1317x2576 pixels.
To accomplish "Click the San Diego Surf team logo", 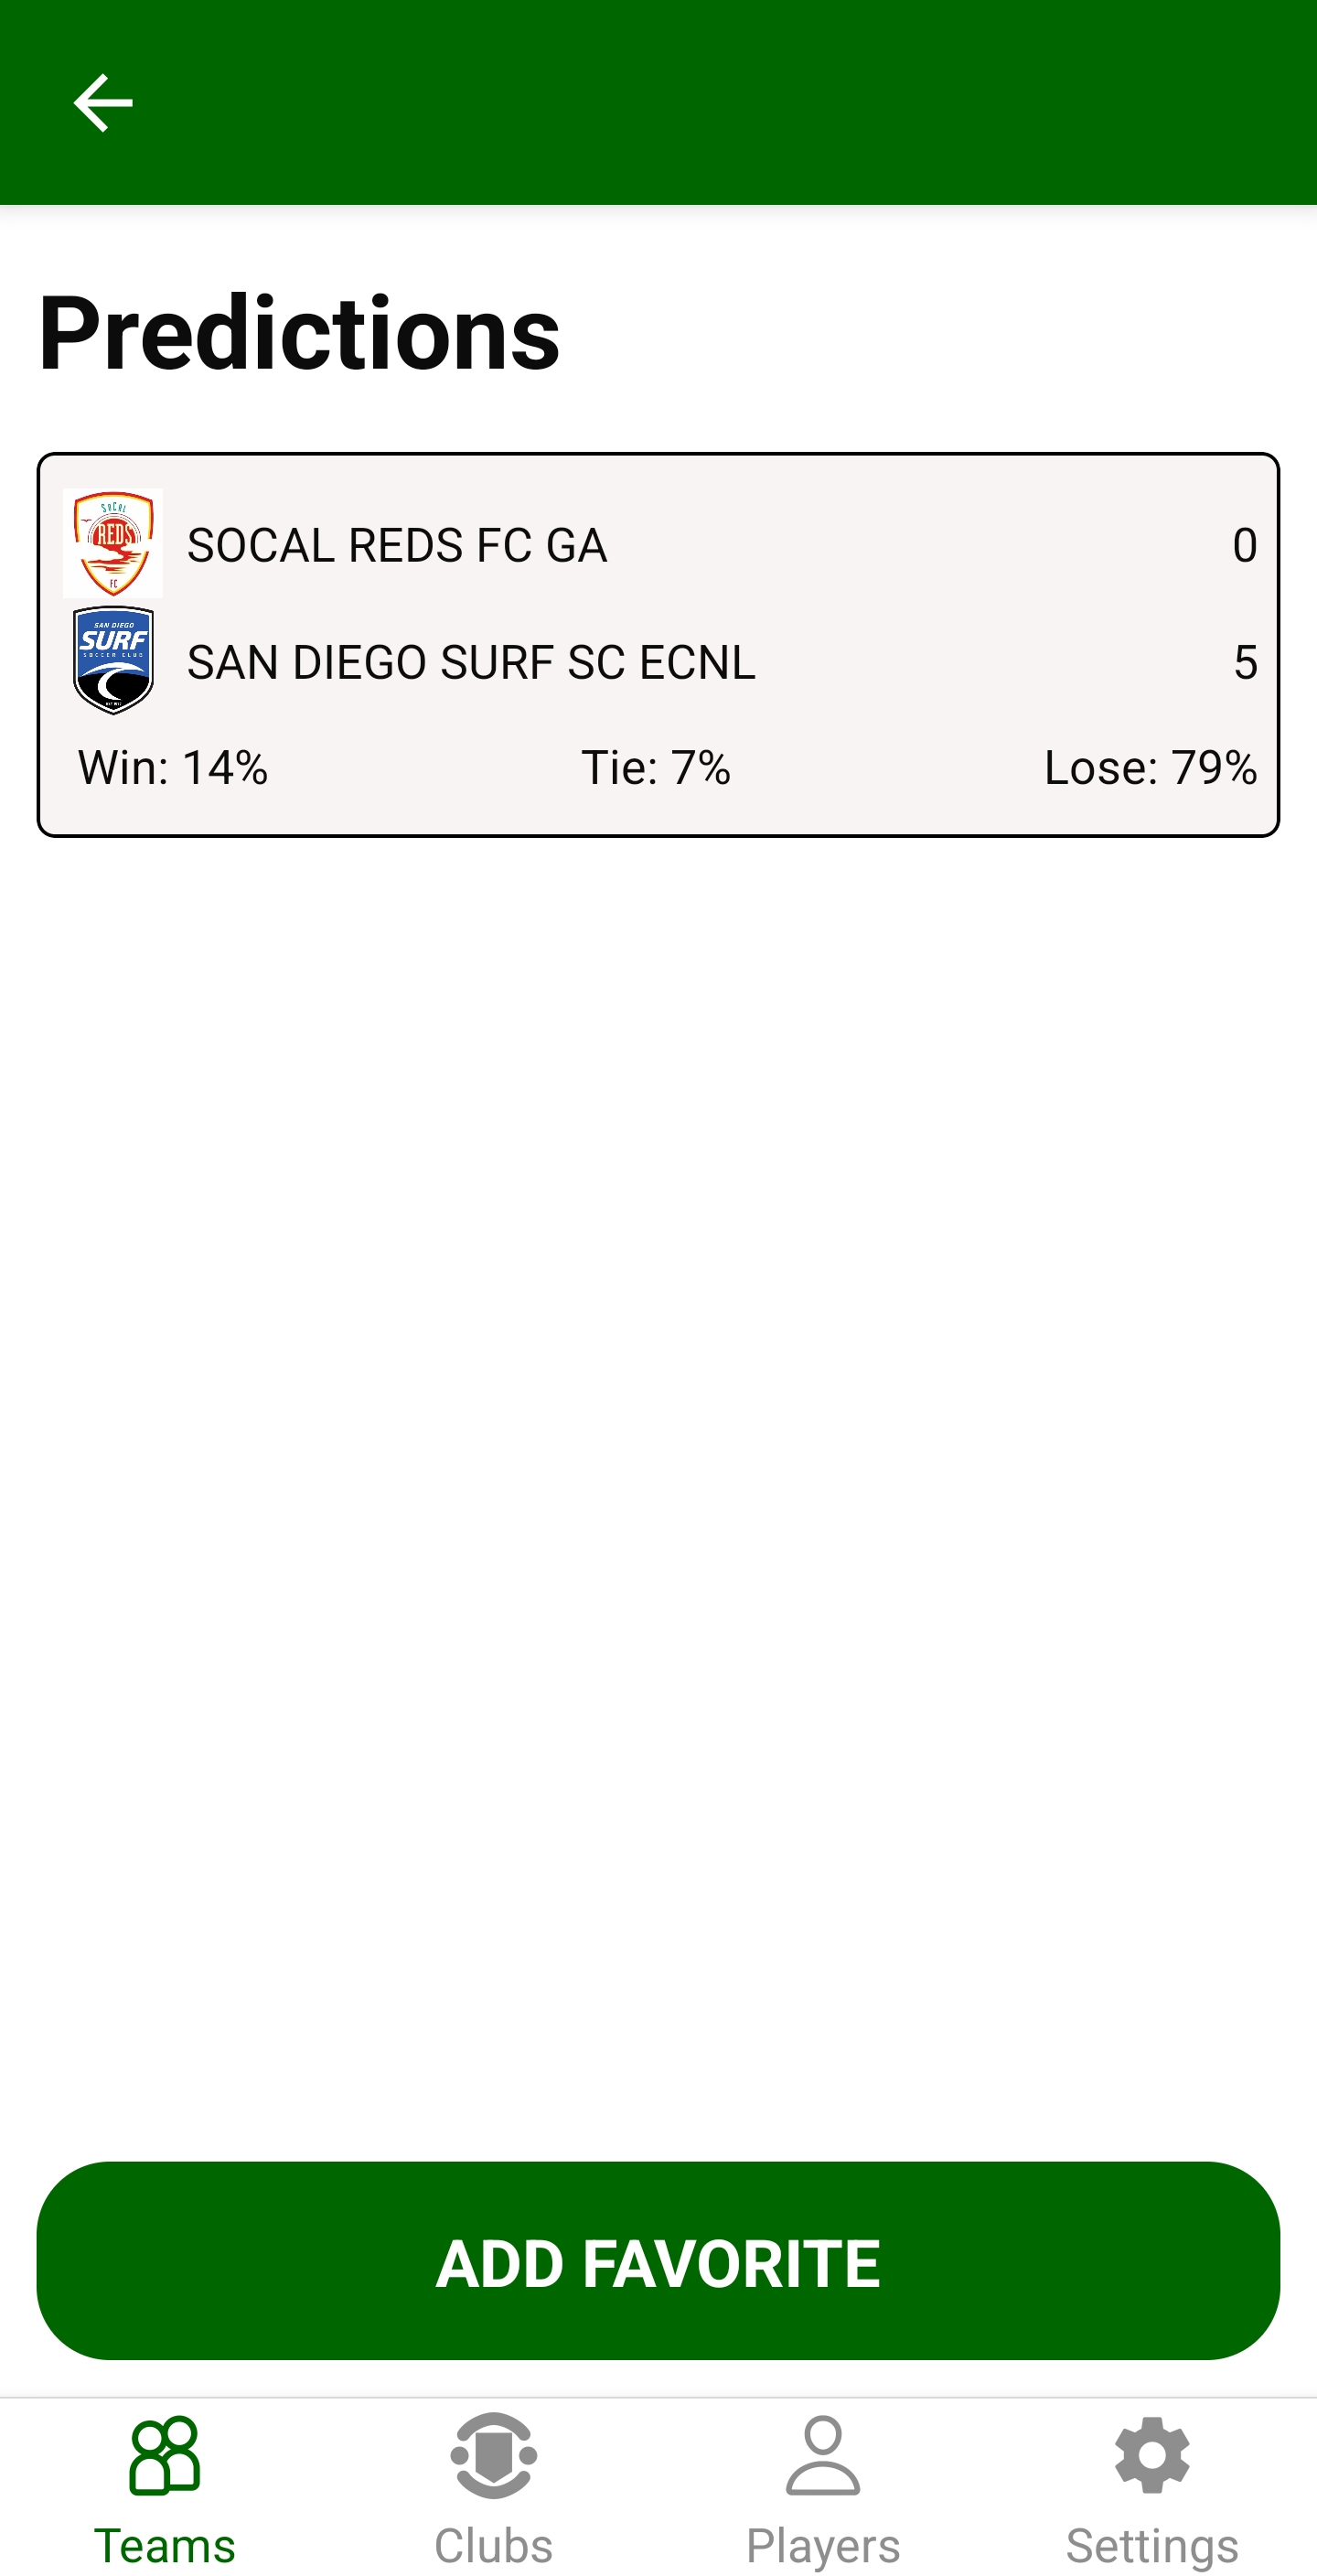I will [113, 660].
